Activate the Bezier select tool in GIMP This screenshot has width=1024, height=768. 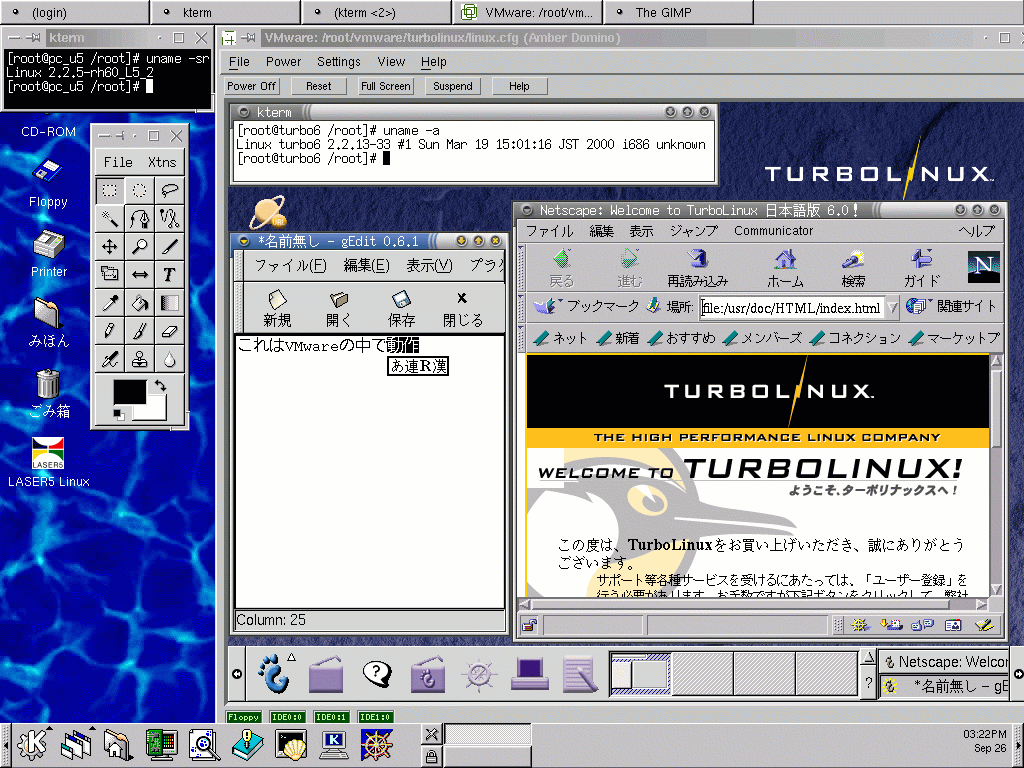pyautogui.click(x=139, y=218)
